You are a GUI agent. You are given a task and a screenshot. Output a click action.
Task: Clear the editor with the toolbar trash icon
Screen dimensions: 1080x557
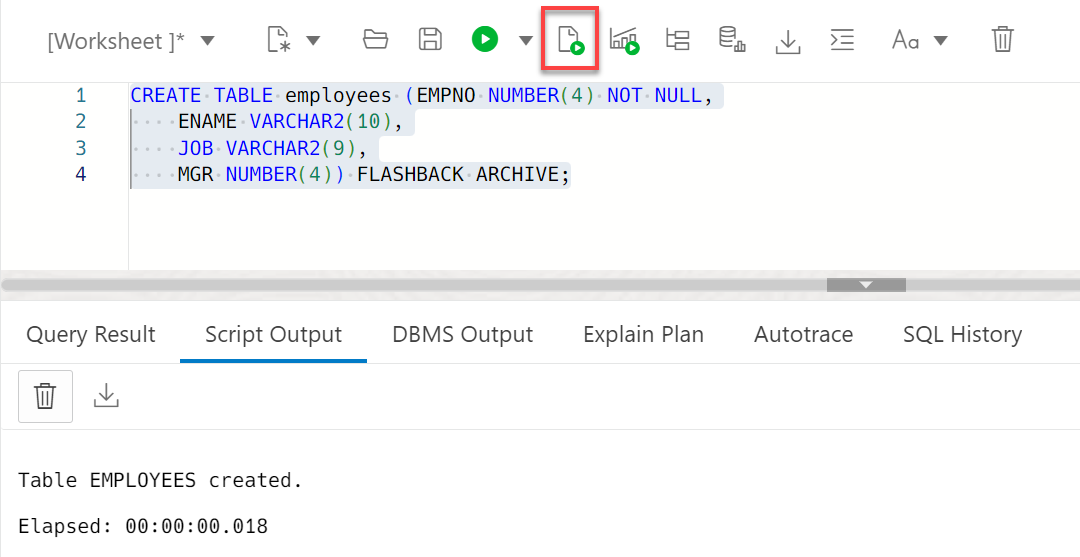point(1002,40)
